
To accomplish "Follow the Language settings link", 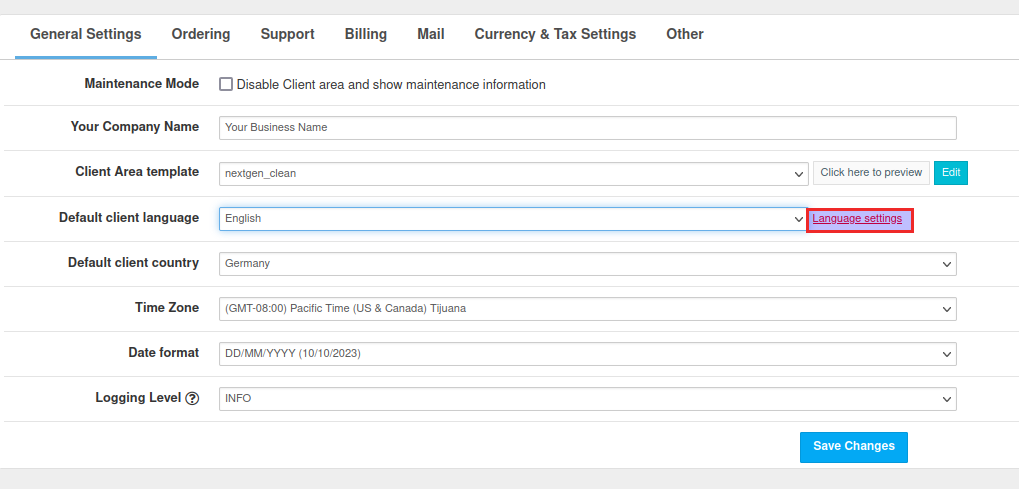I will (x=857, y=218).
